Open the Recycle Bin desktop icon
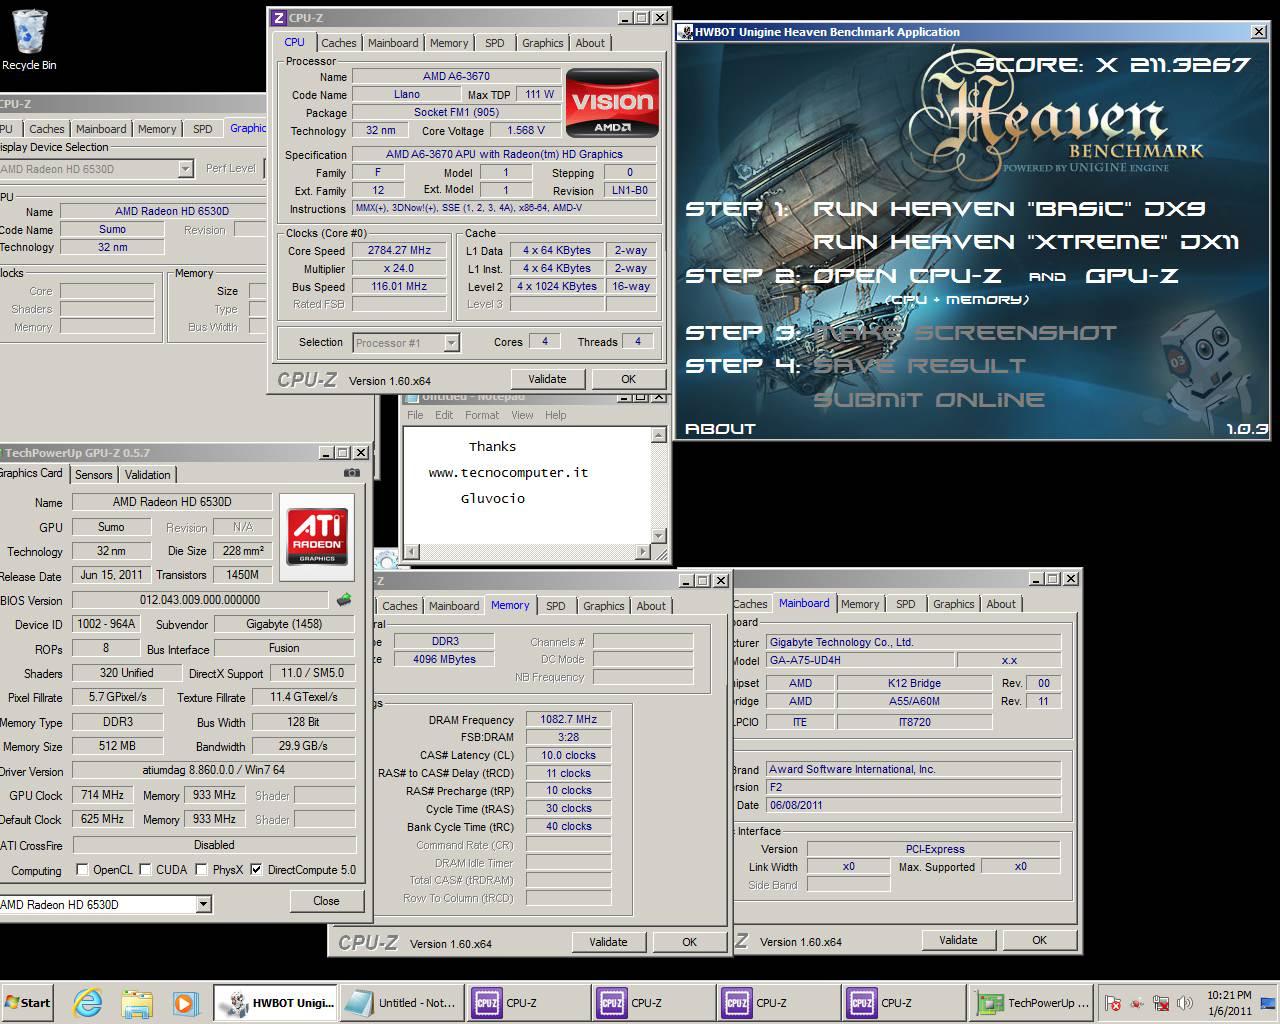The image size is (1280, 1024). (x=29, y=40)
